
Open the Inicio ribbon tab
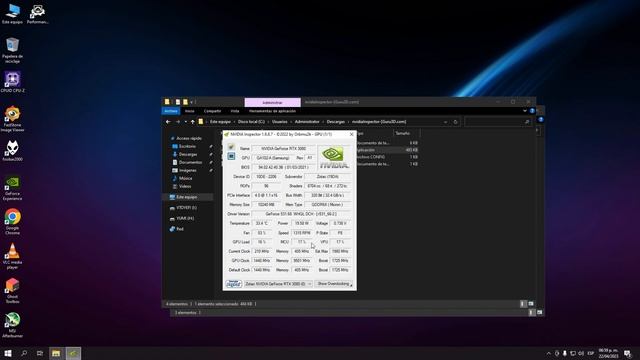pyautogui.click(x=189, y=111)
